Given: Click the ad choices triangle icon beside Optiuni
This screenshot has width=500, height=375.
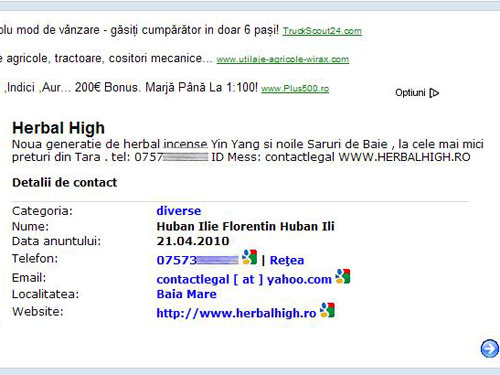Looking at the screenshot, I should [434, 93].
